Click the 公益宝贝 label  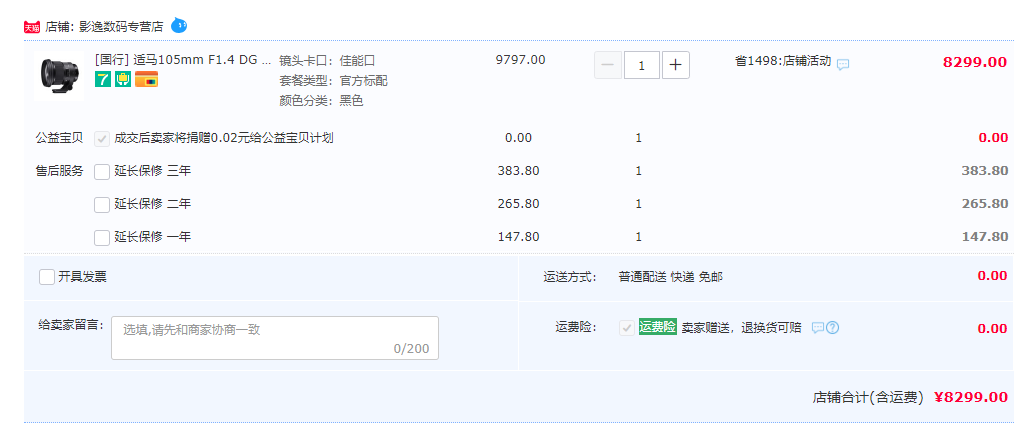point(59,139)
